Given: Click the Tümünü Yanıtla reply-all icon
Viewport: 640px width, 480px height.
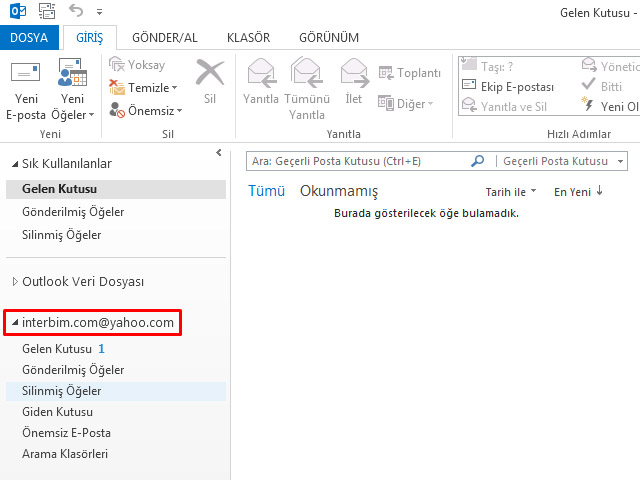Looking at the screenshot, I should 306,73.
